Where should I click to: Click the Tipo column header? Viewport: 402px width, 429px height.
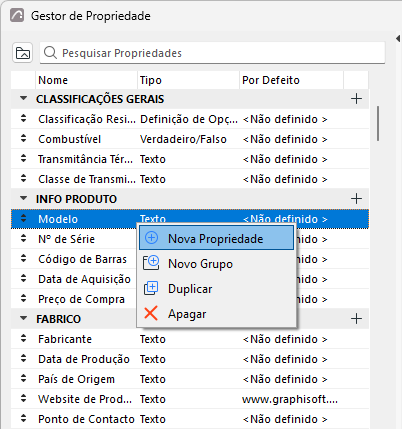pos(188,80)
